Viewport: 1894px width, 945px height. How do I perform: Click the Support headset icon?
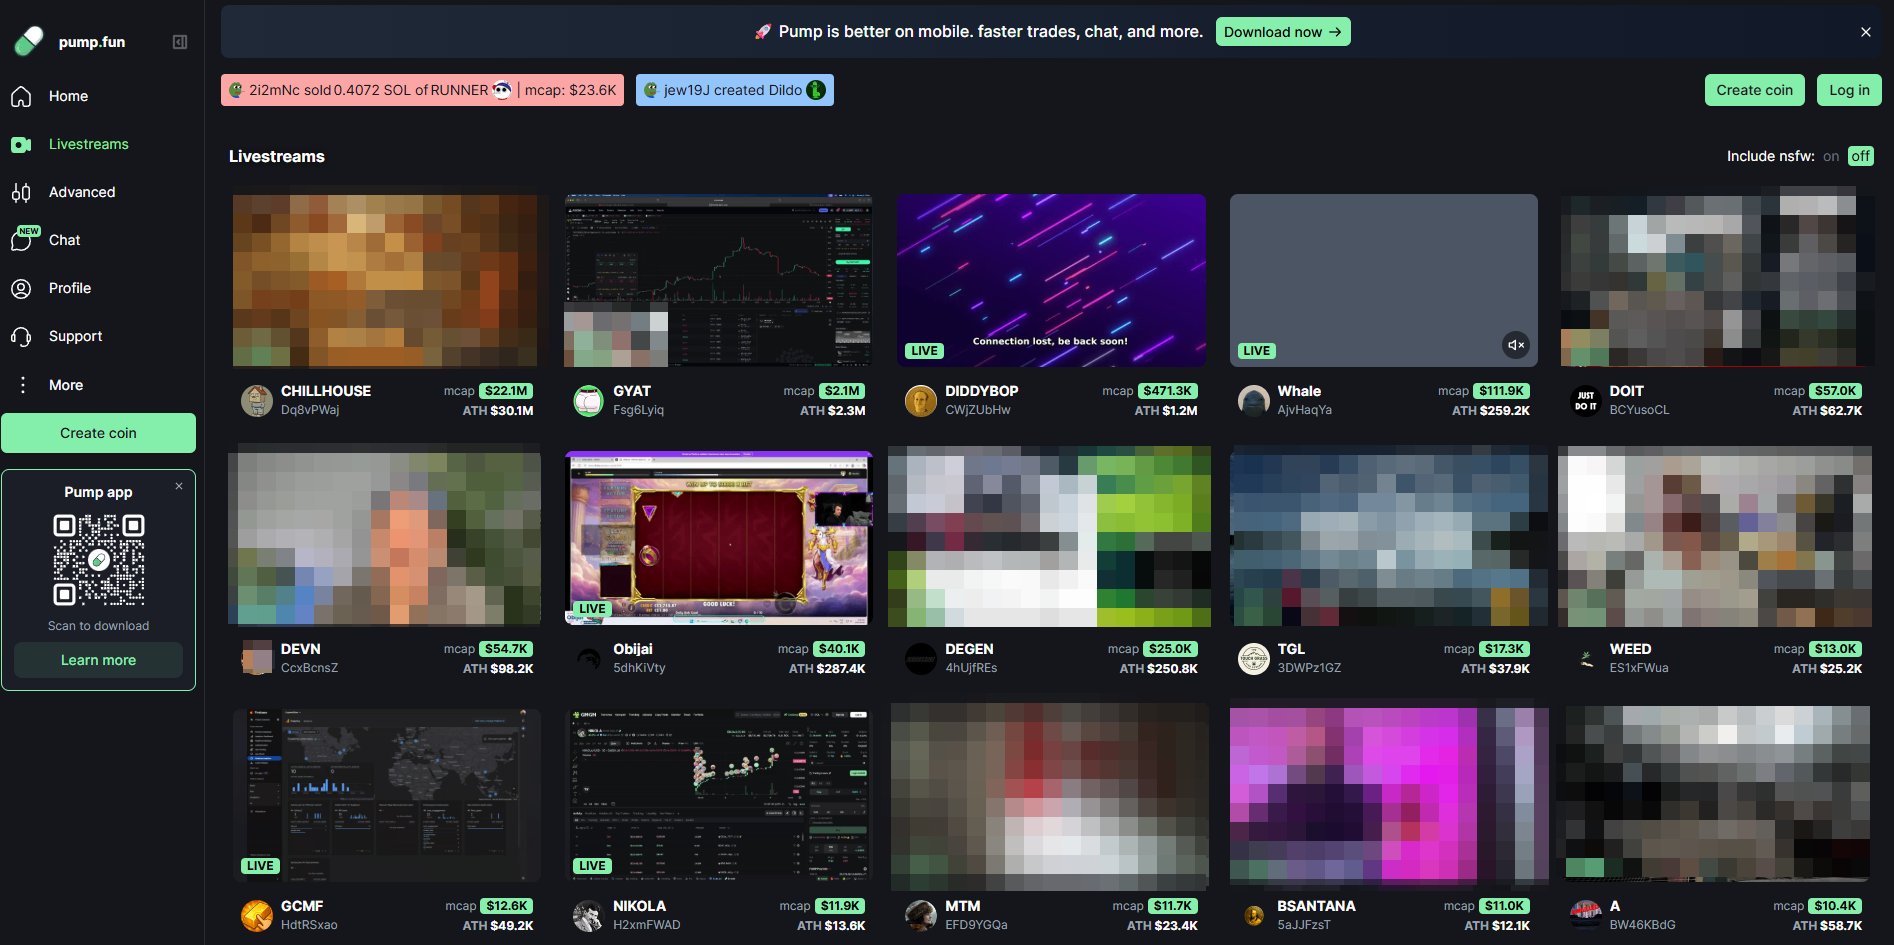[21, 336]
